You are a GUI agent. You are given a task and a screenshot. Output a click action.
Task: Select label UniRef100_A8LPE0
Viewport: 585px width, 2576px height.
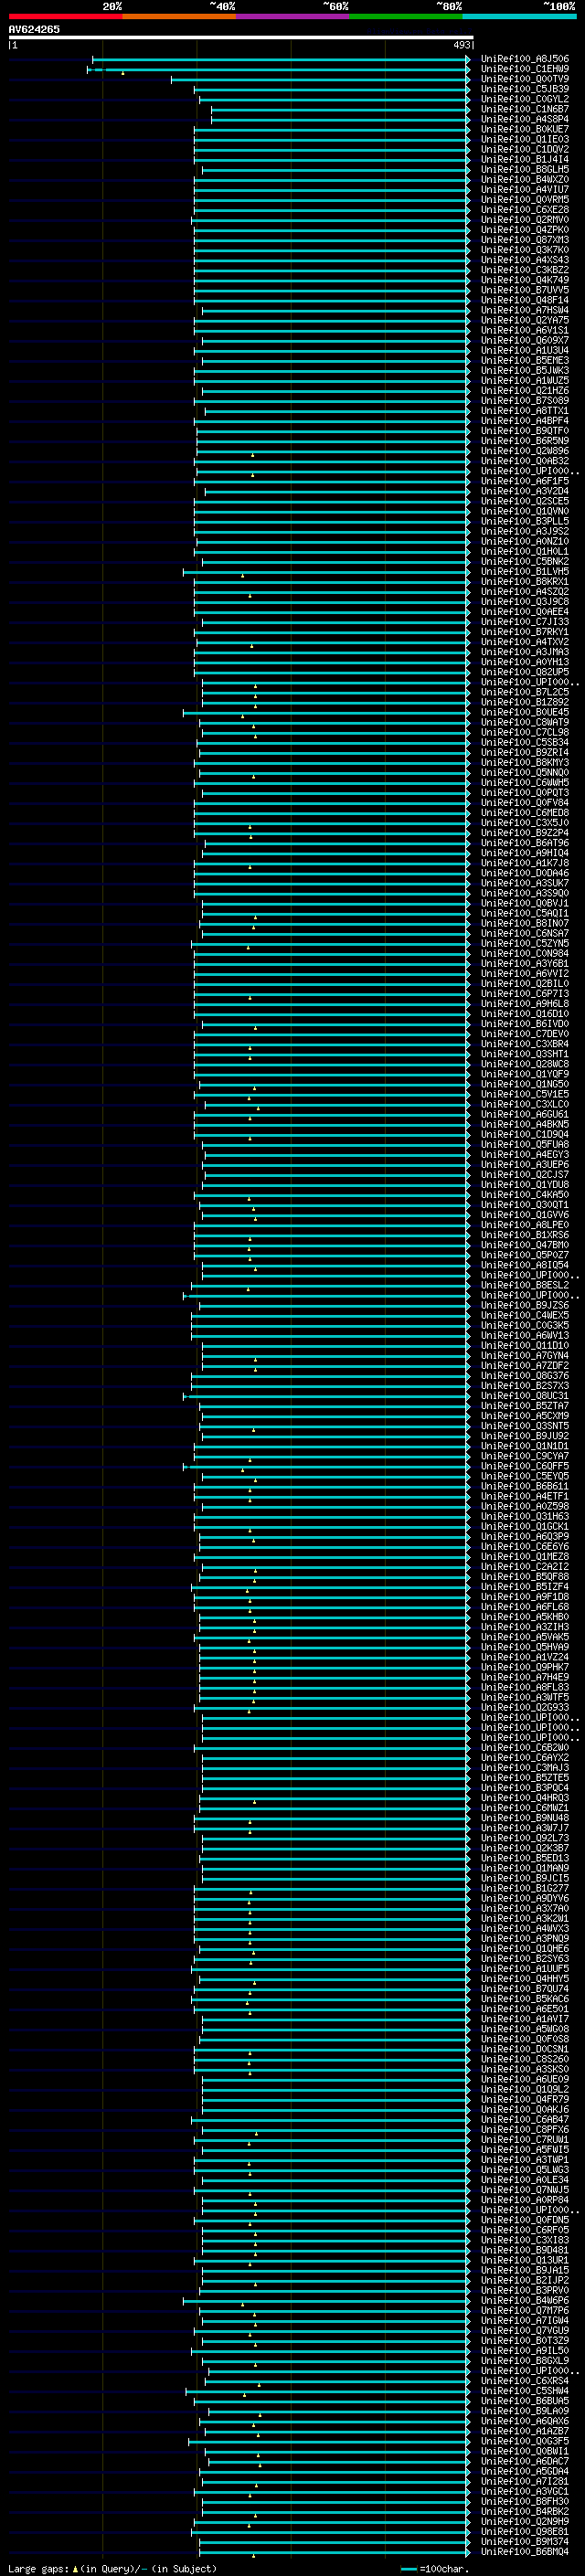click(524, 1225)
